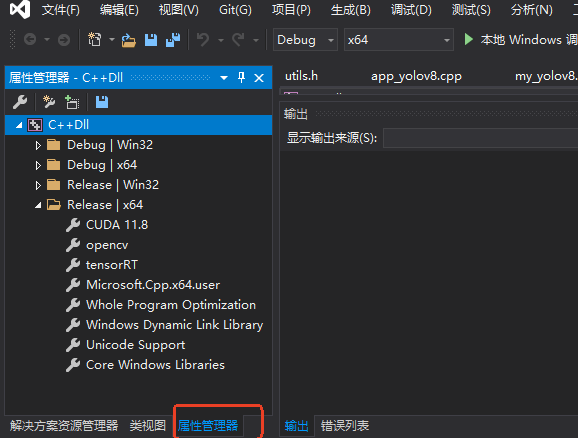Click the wrench icon beside opencv

73,245
